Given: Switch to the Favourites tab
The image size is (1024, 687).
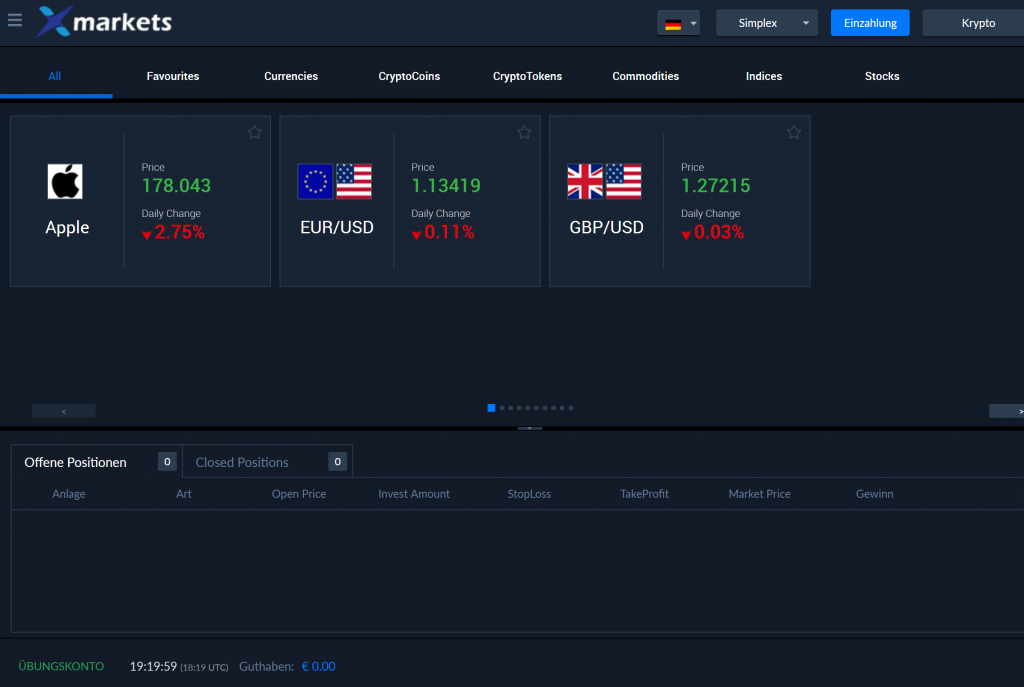Looking at the screenshot, I should 173,76.
